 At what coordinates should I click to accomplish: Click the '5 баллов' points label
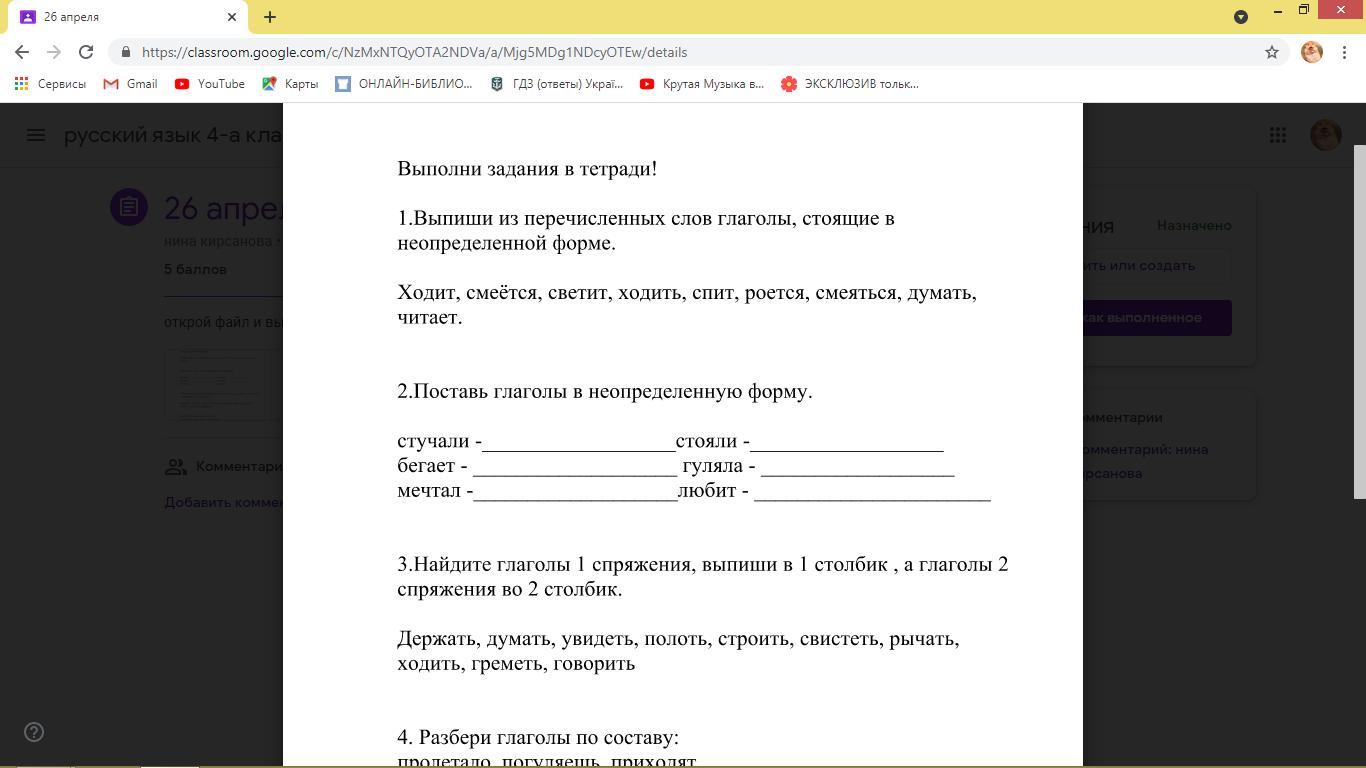pyautogui.click(x=195, y=270)
